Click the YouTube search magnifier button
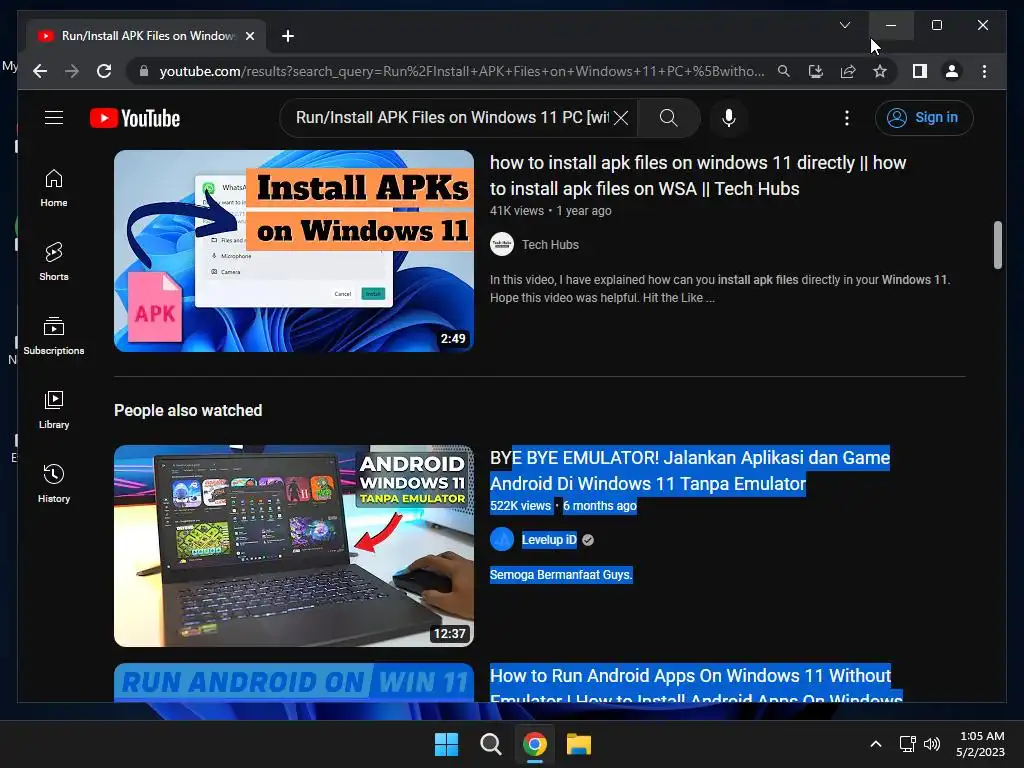Screen dimensions: 1024x768 coord(668,118)
